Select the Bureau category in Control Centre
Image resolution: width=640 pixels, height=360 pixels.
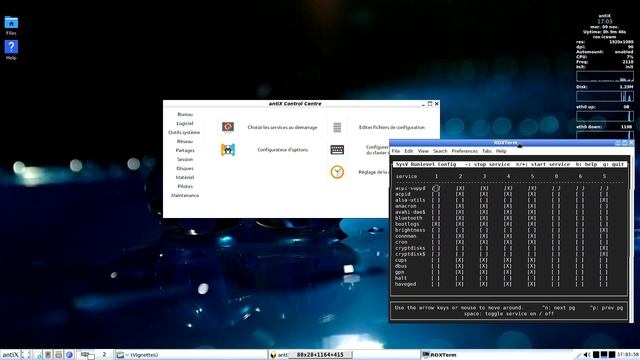[x=185, y=114]
